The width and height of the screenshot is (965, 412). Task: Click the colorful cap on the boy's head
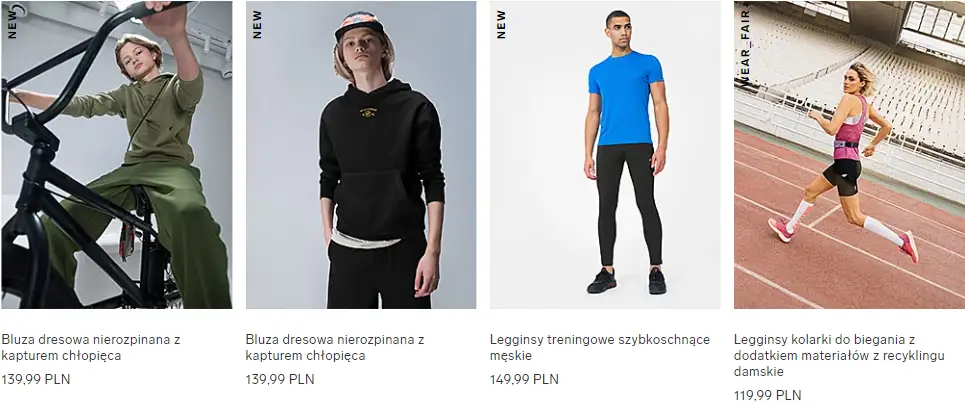(359, 26)
